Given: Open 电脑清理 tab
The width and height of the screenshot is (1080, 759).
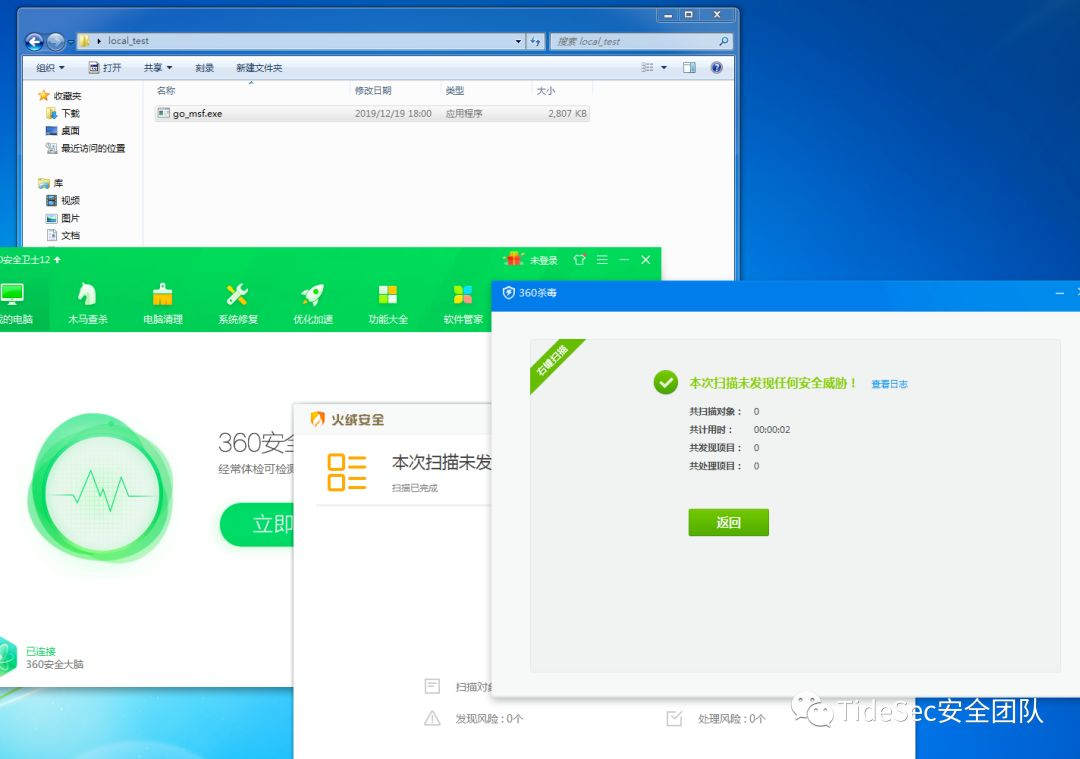Looking at the screenshot, I should click(x=163, y=304).
